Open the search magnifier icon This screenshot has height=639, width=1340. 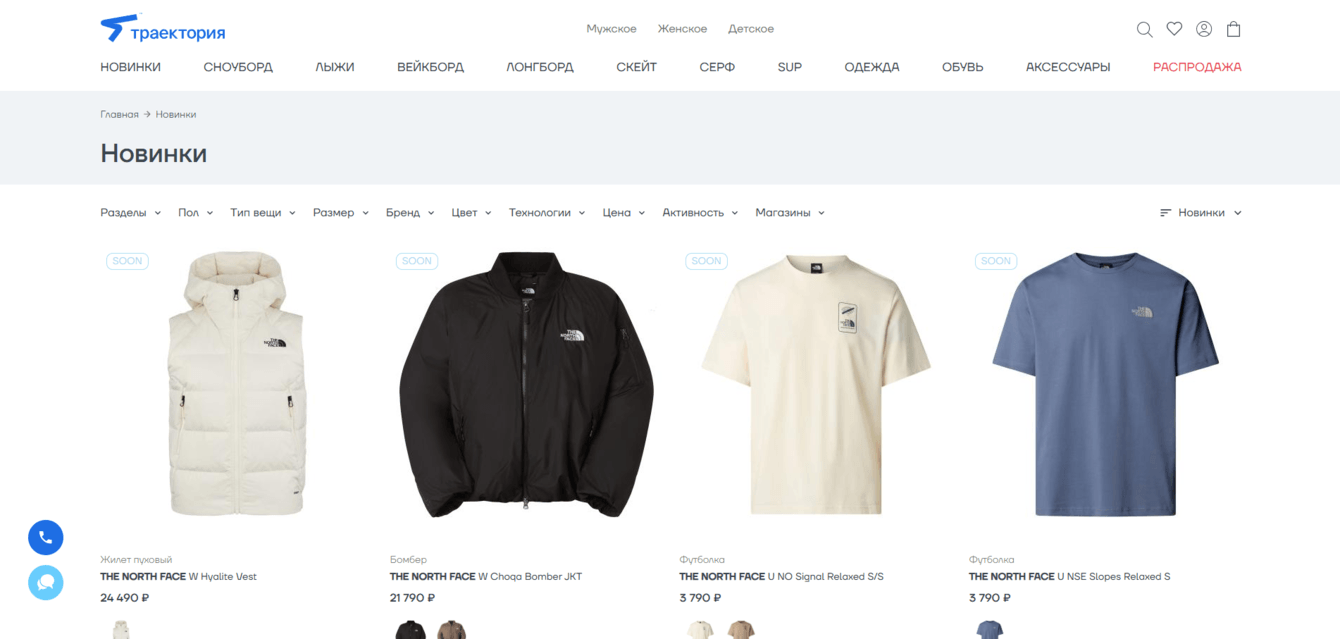click(x=1144, y=29)
